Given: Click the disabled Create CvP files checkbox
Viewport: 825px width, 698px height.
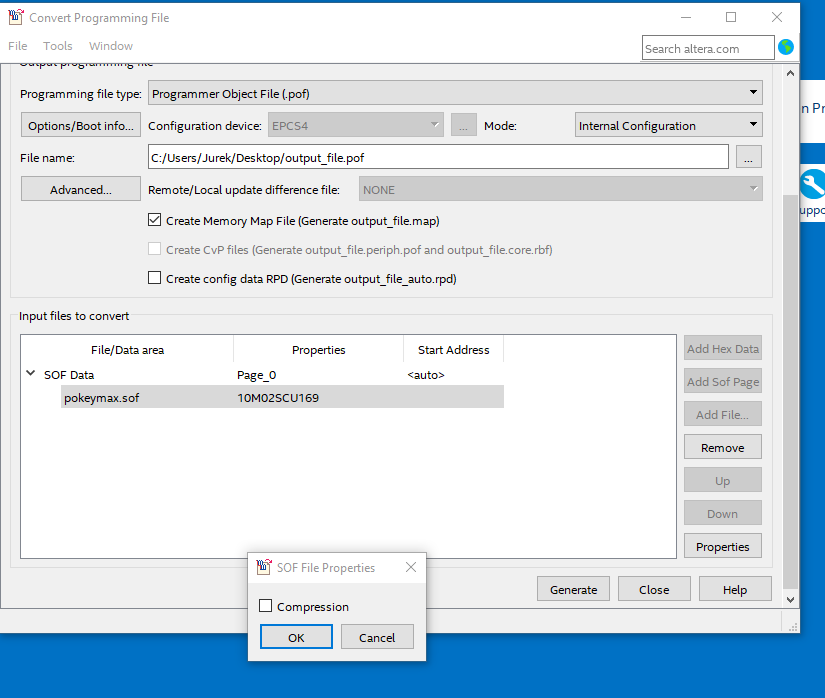Looking at the screenshot, I should pos(154,249).
